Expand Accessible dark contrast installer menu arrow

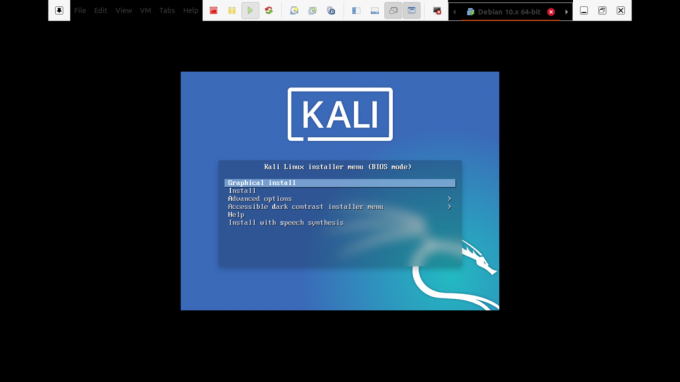coord(449,207)
